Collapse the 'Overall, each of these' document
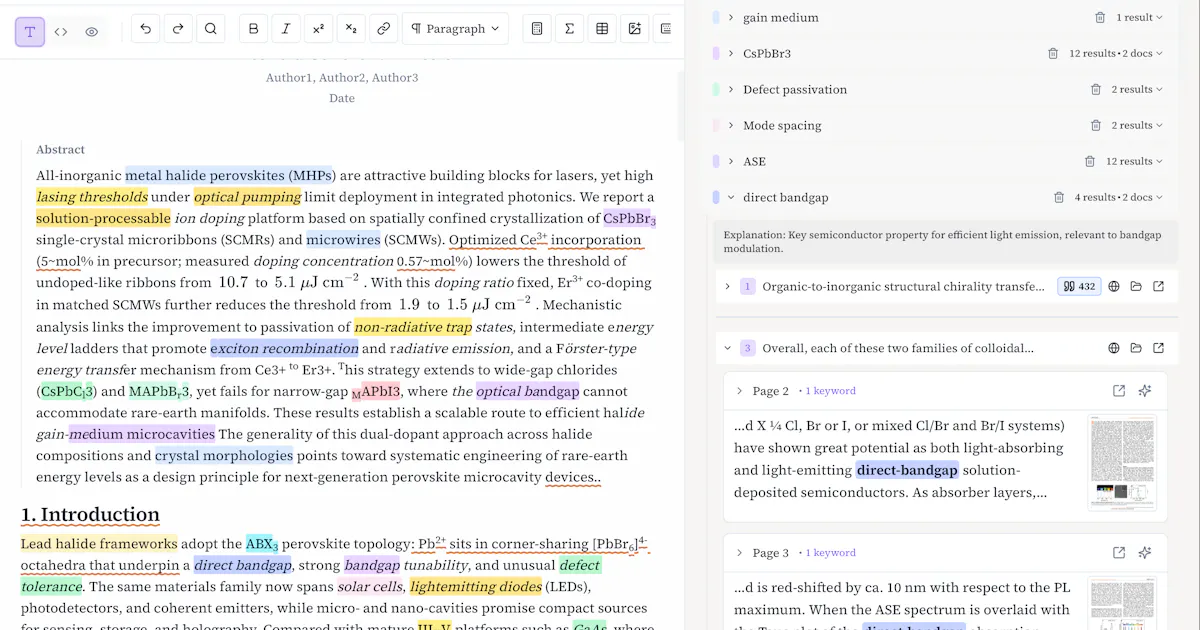 [727, 348]
